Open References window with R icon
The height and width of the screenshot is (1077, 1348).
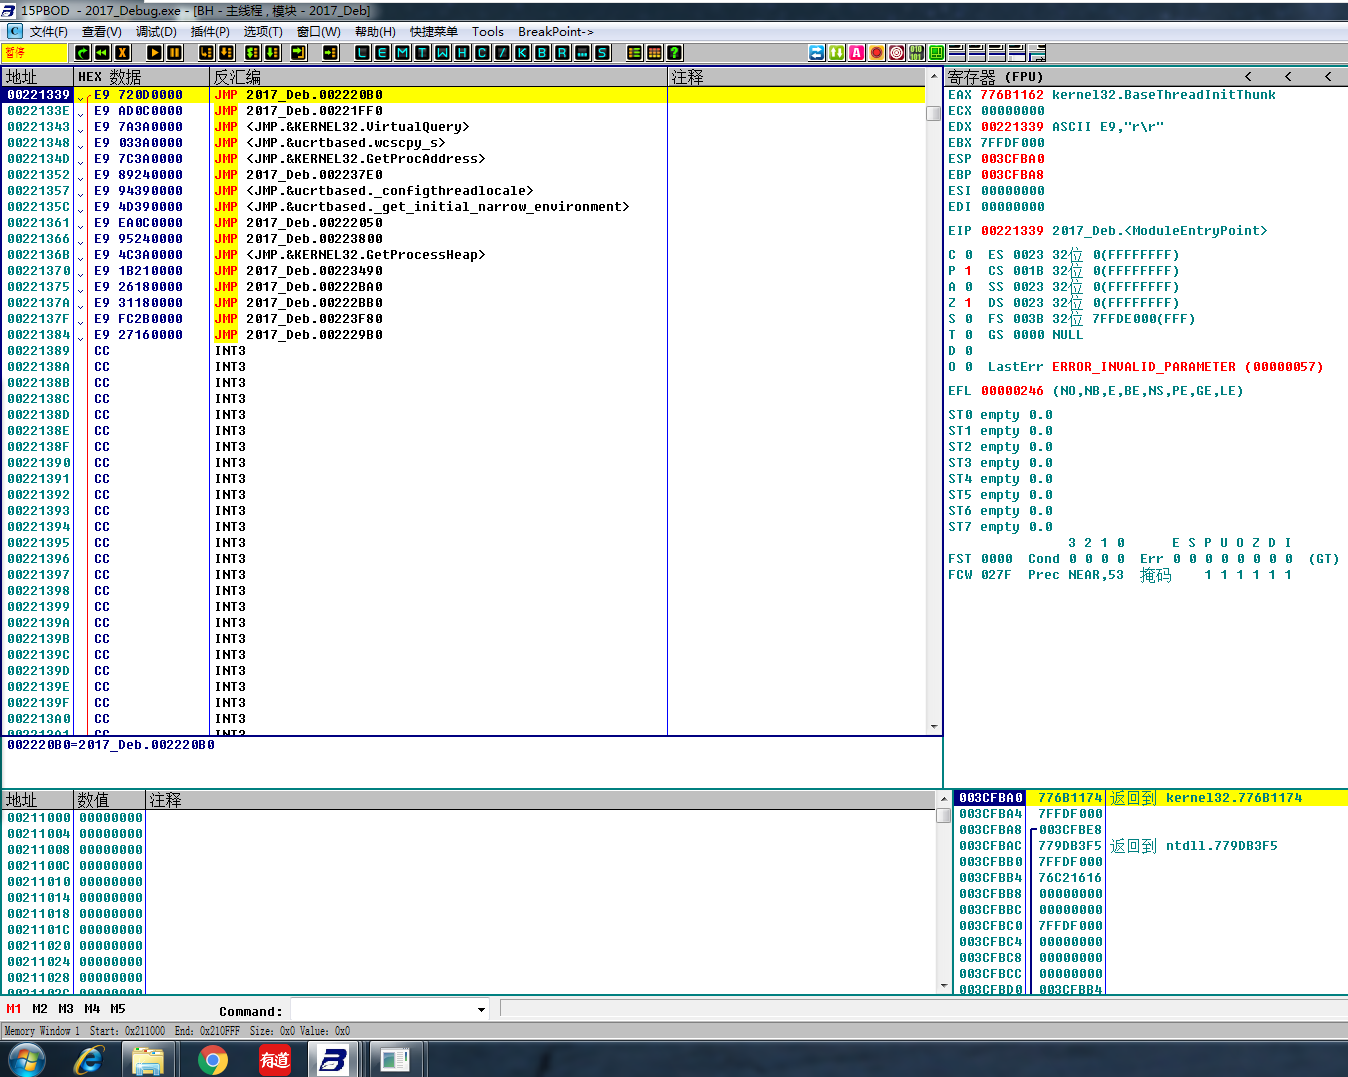(x=562, y=52)
